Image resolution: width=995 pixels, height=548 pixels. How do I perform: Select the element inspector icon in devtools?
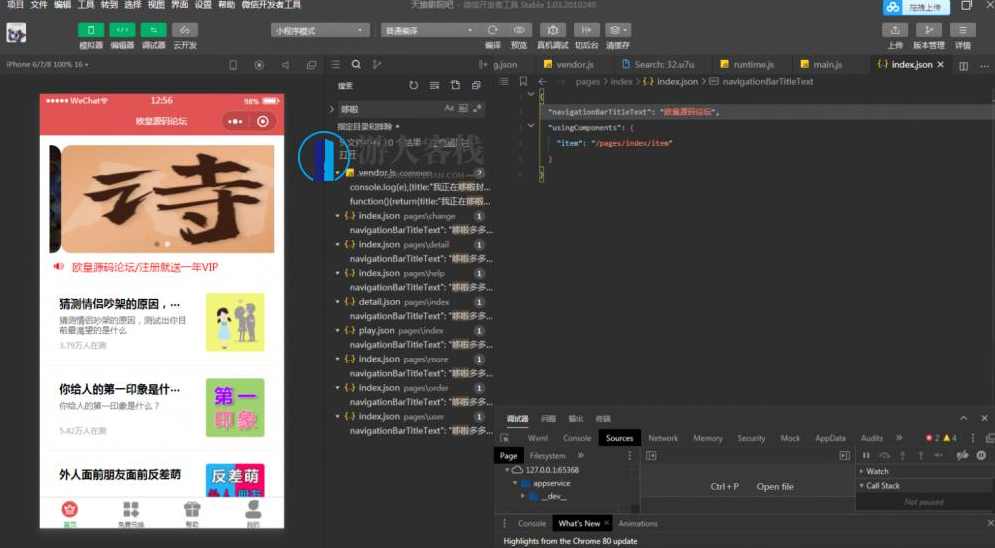tap(506, 438)
